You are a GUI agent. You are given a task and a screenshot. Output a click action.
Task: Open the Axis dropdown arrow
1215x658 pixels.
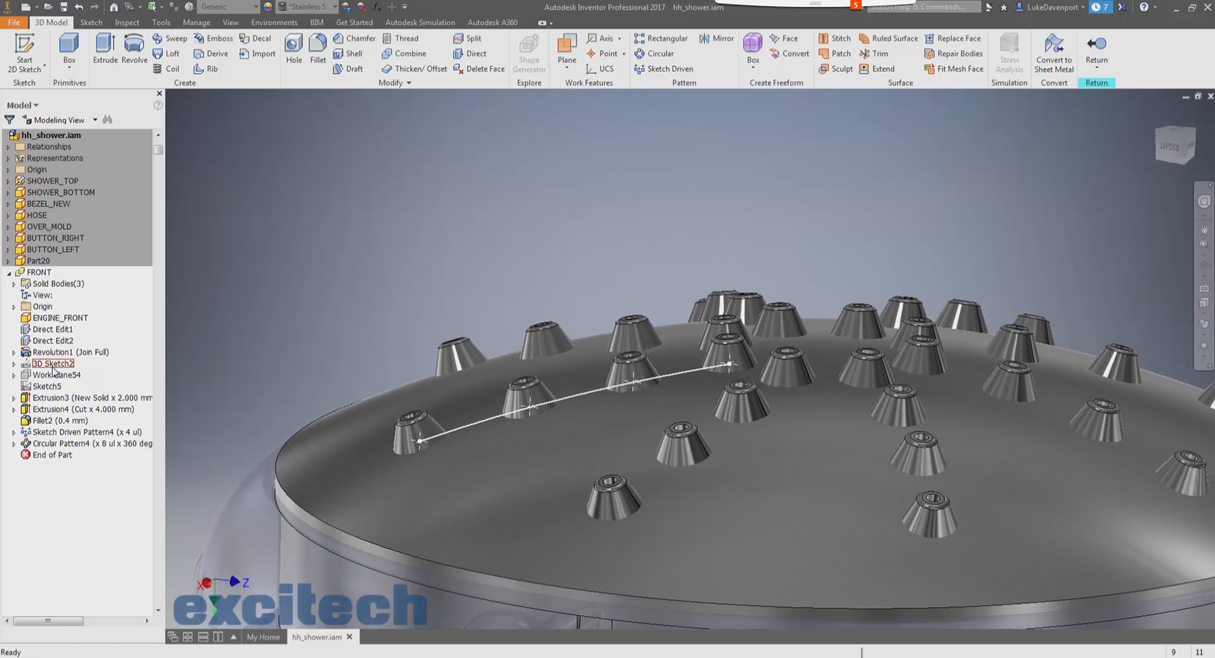(x=620, y=38)
